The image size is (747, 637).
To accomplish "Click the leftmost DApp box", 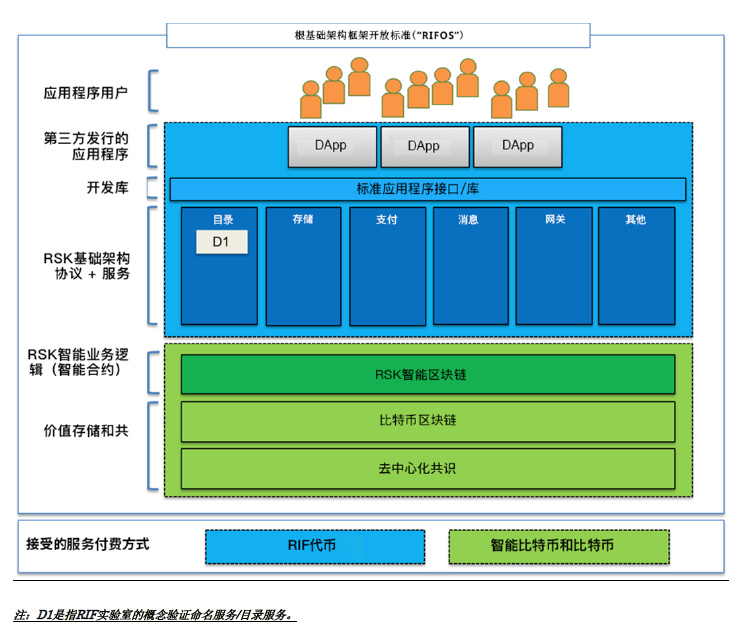I will (332, 147).
